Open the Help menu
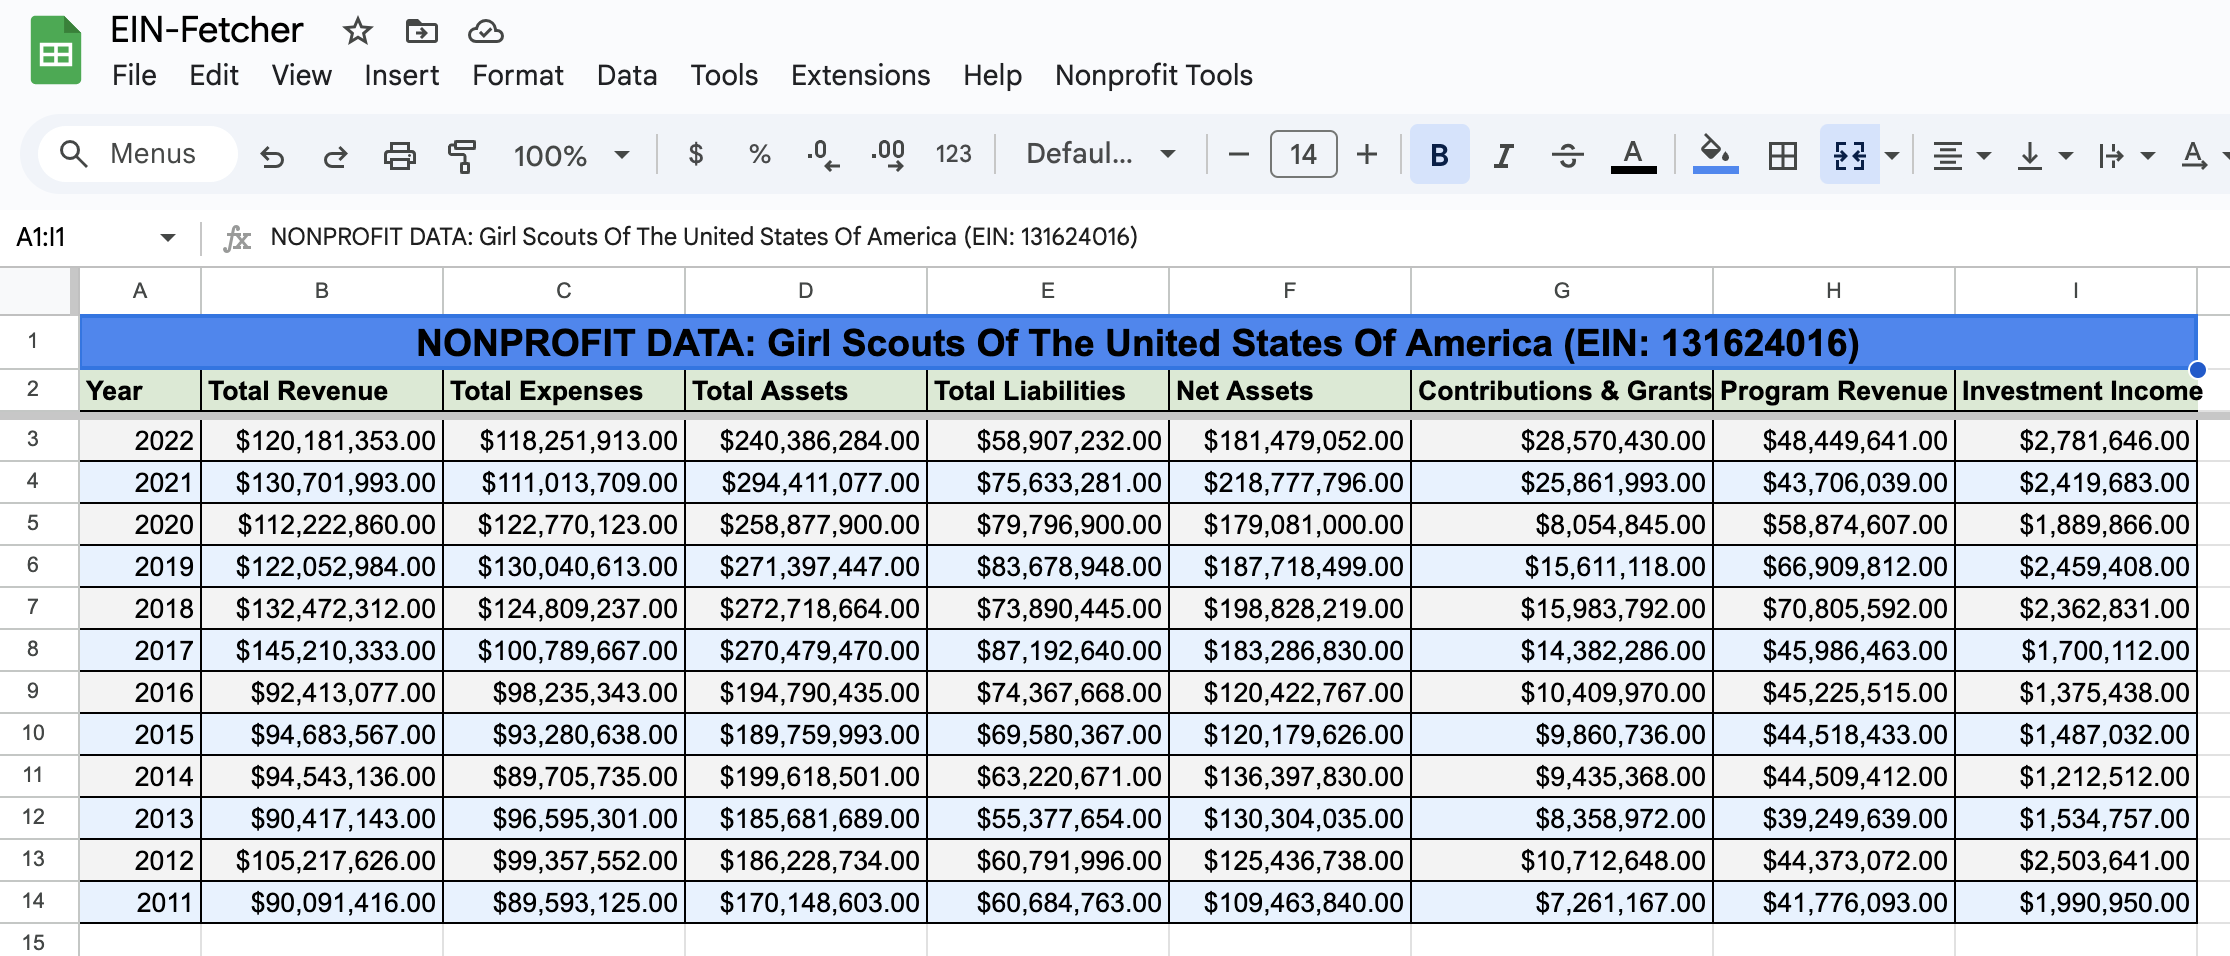 992,75
